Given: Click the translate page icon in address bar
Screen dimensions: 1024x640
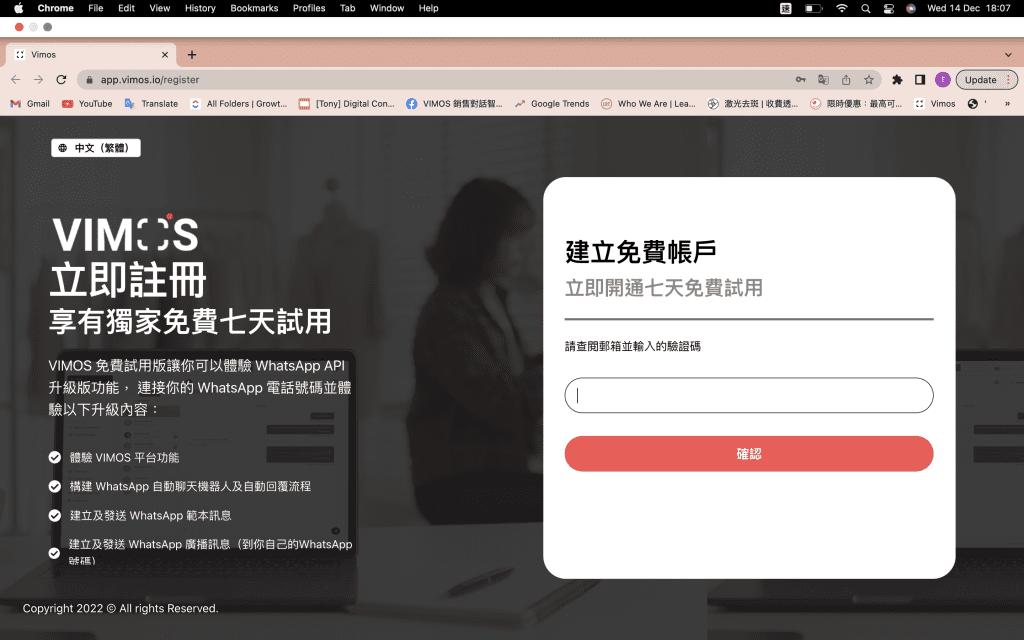Looking at the screenshot, I should [824, 80].
